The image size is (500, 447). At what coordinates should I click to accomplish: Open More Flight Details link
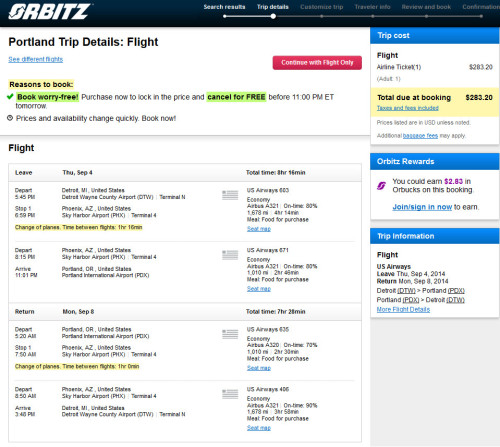[403, 309]
